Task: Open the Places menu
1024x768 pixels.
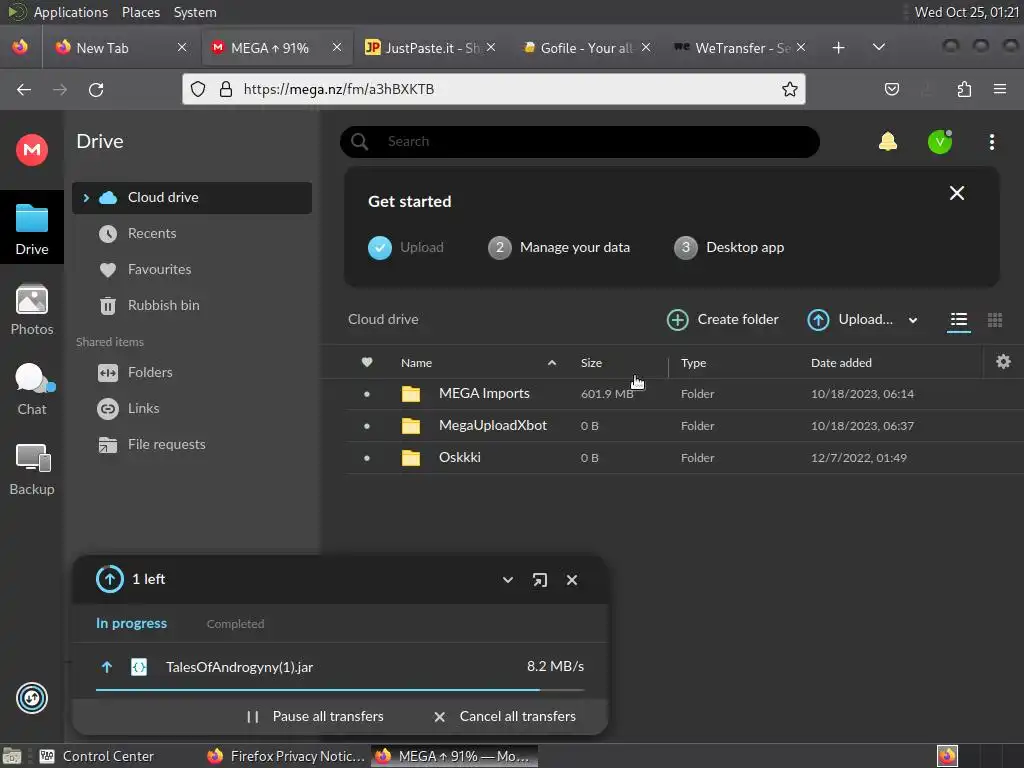Action: (140, 12)
